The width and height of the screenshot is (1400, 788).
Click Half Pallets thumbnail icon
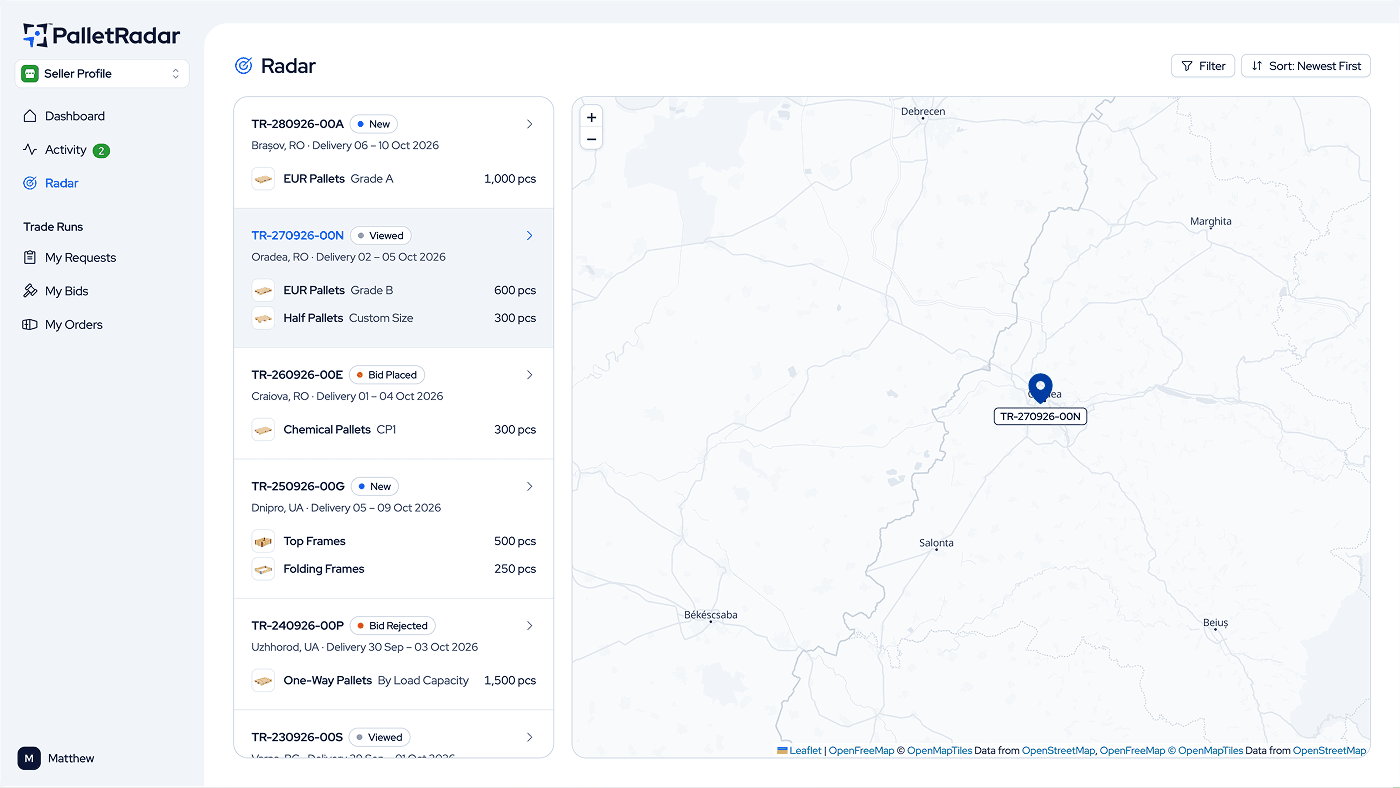tap(263, 318)
